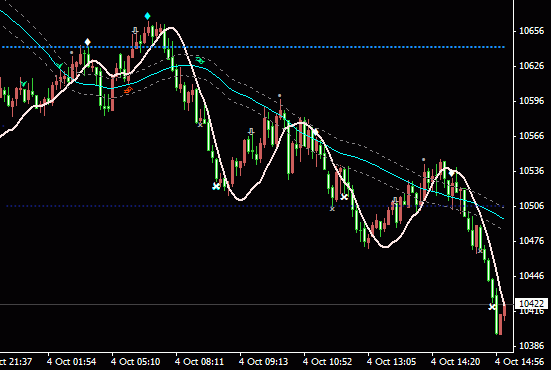Click the down-arrow marker above 4 Oct 09:13 candles
The width and height of the screenshot is (551, 370).
click(x=251, y=131)
